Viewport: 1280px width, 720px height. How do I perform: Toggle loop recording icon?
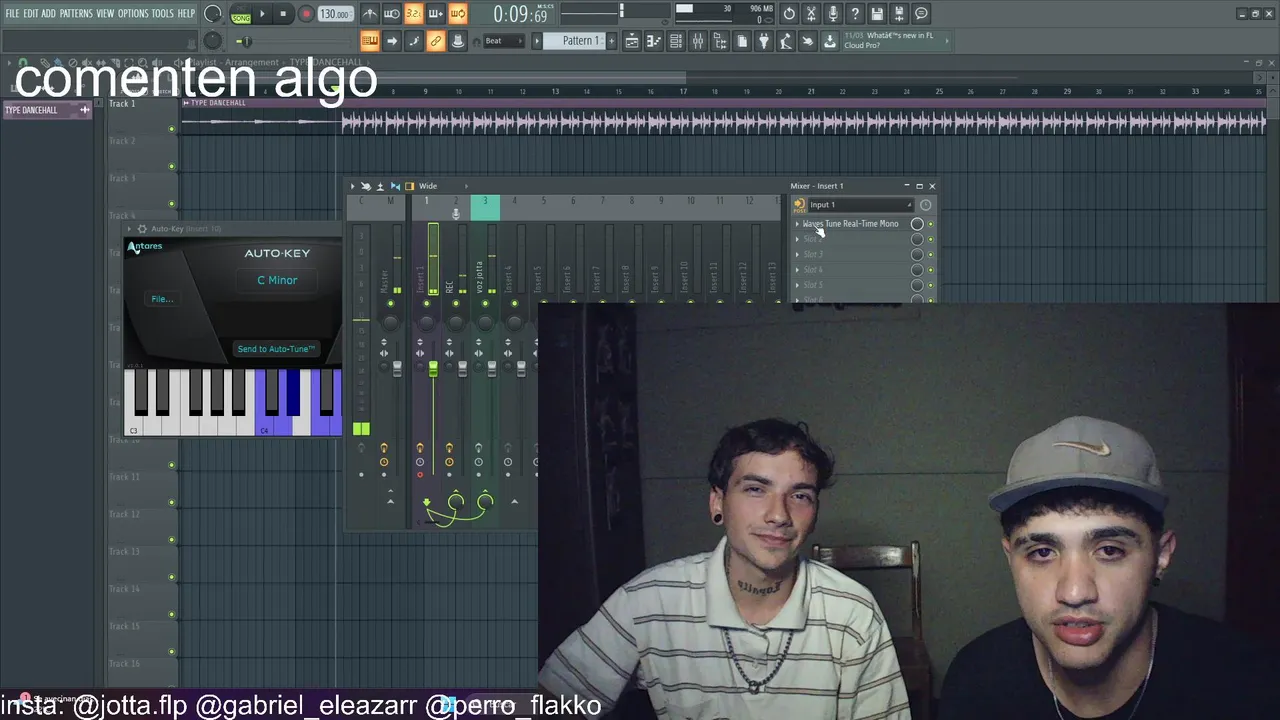[x=458, y=14]
